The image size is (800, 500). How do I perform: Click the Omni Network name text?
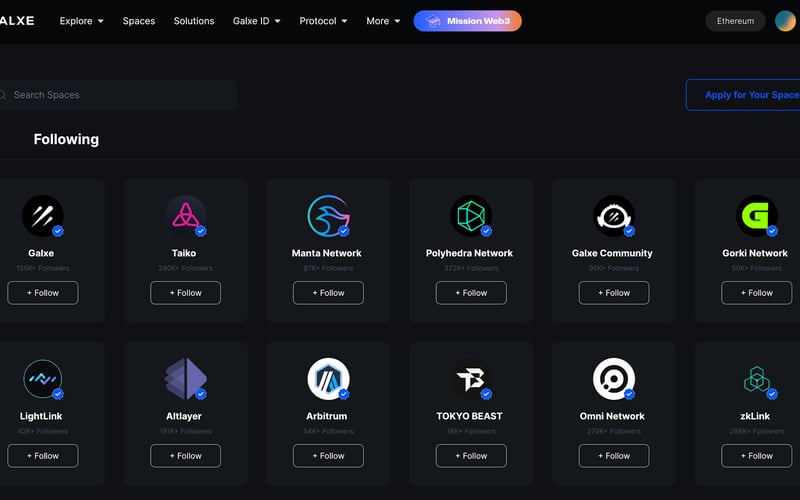coord(612,416)
